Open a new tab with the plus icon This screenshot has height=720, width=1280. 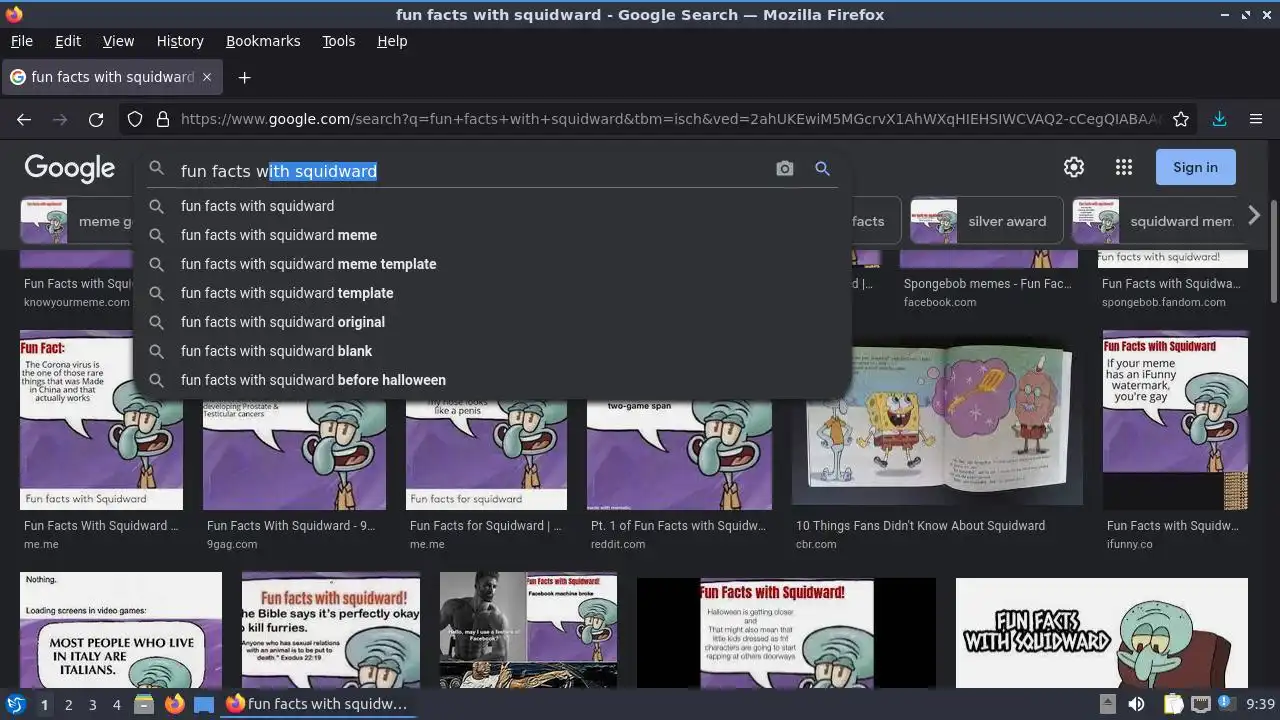[244, 77]
